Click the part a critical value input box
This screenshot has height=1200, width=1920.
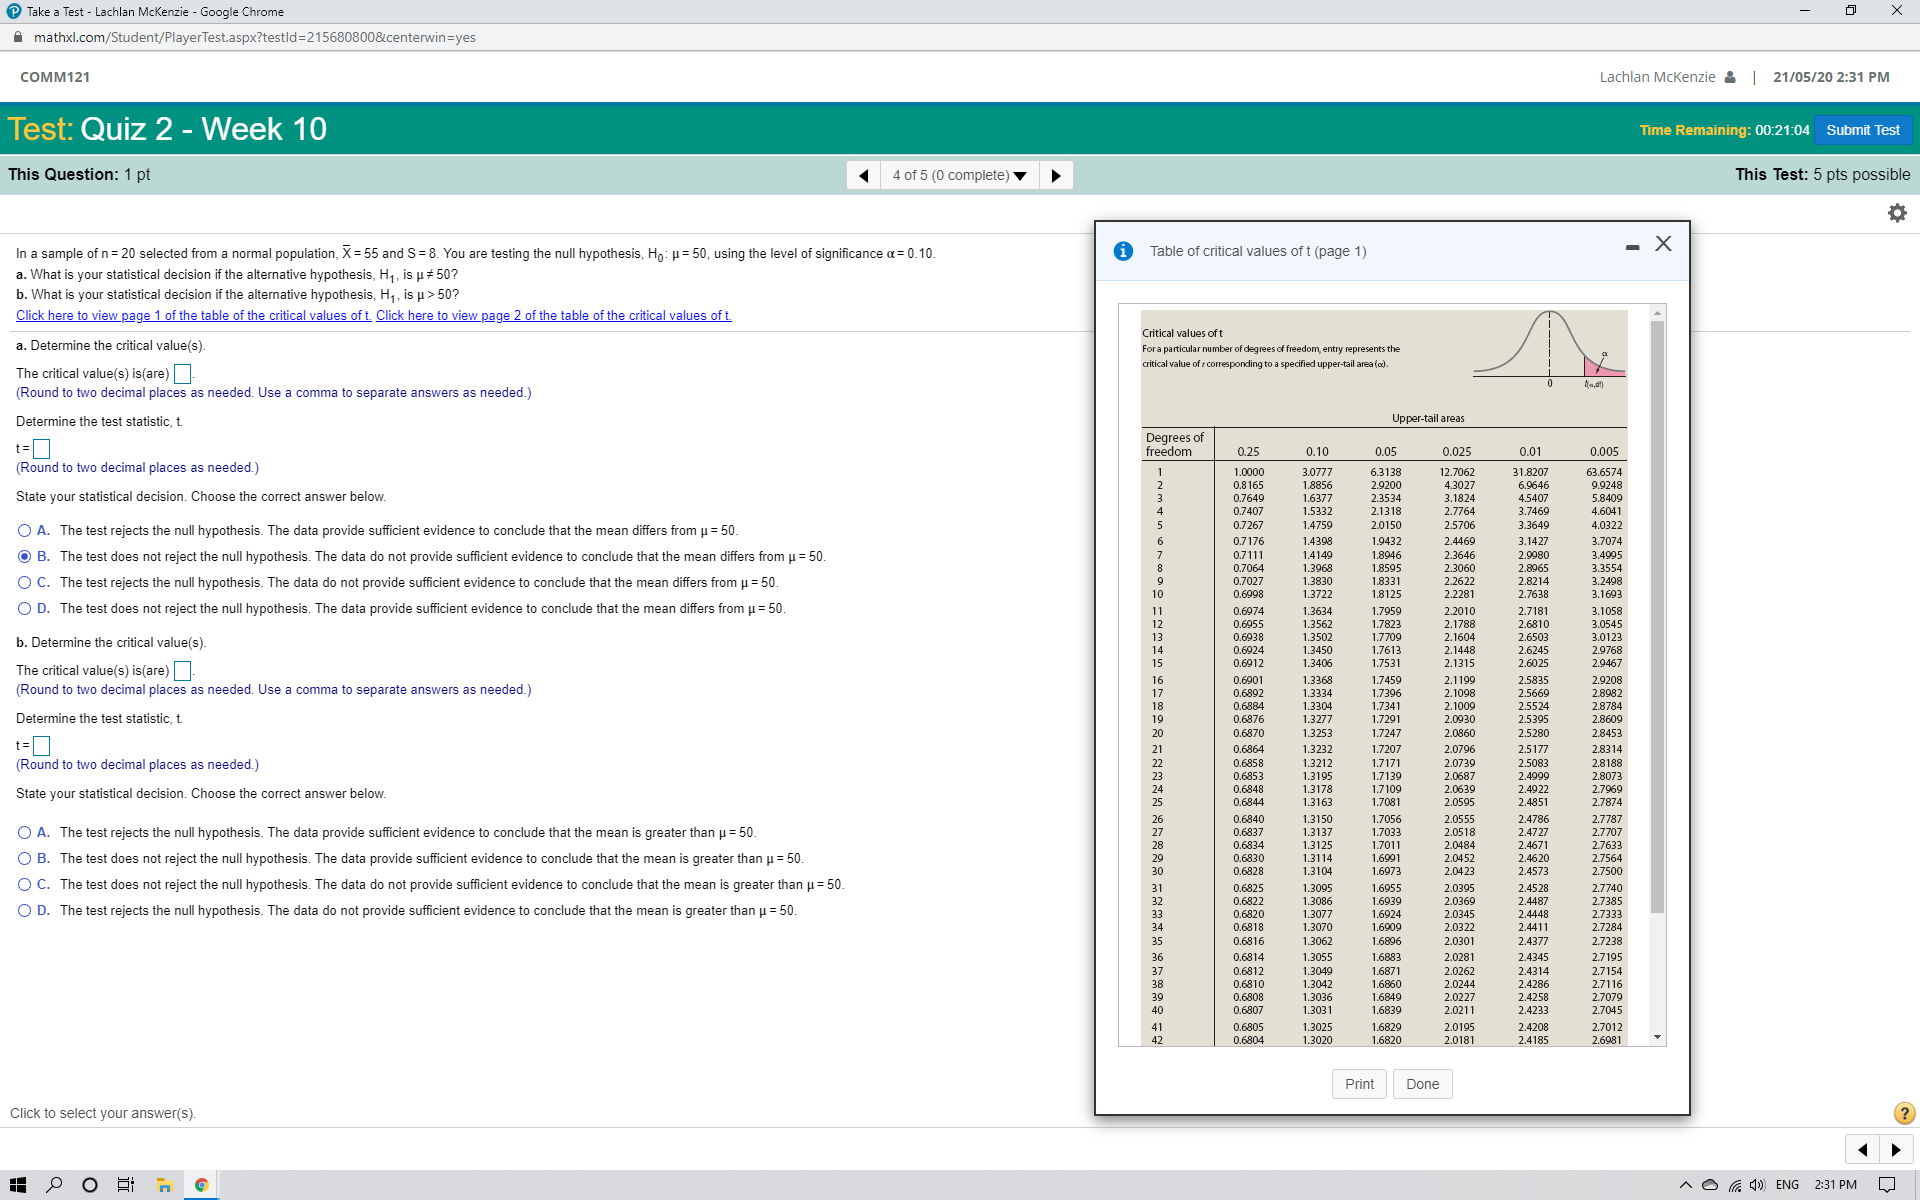tap(183, 374)
